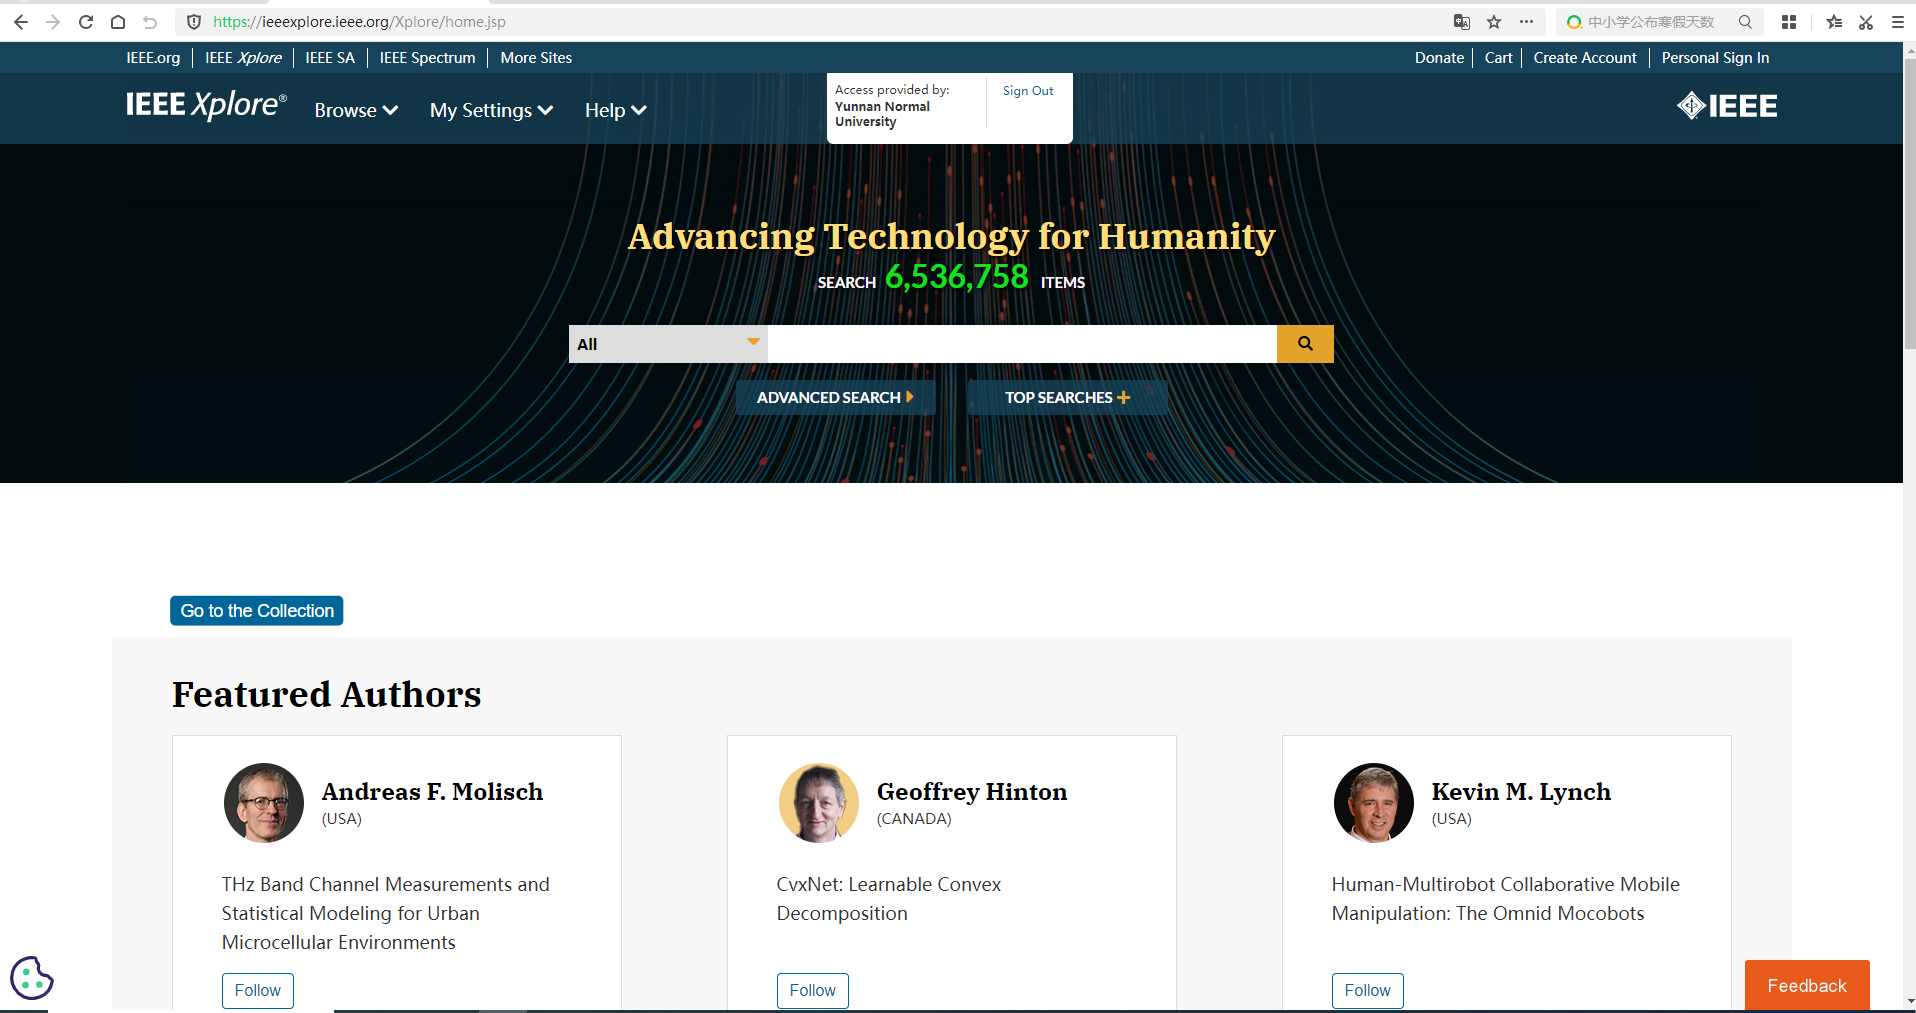This screenshot has height=1013, width=1916.
Task: Expand the Browse menu
Action: [356, 110]
